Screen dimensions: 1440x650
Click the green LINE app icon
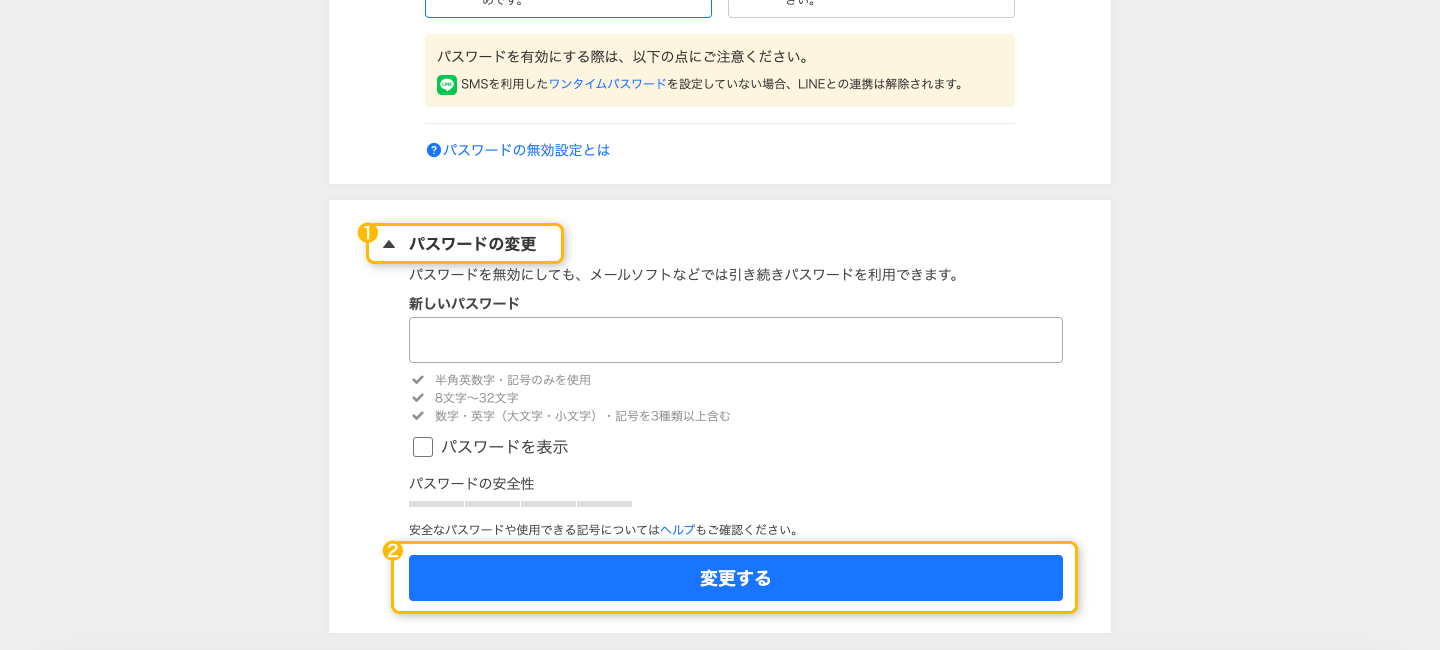pos(447,85)
